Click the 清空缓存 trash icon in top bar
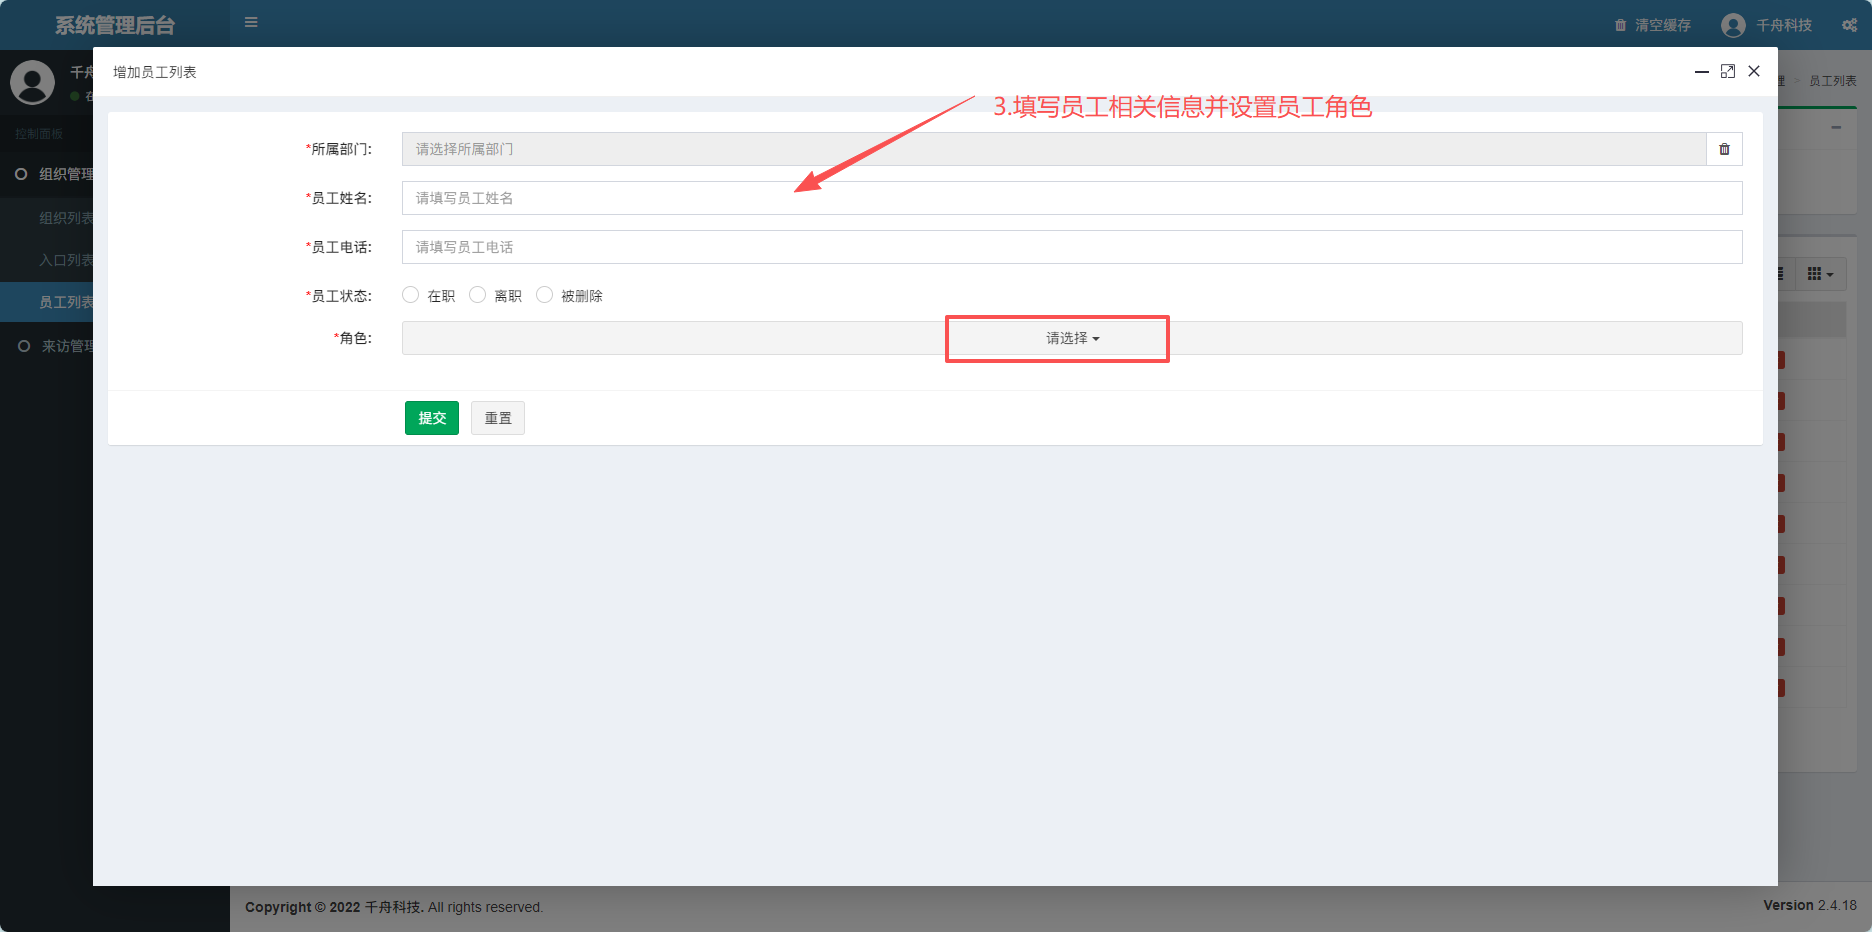Viewport: 1872px width, 932px height. 1620,25
